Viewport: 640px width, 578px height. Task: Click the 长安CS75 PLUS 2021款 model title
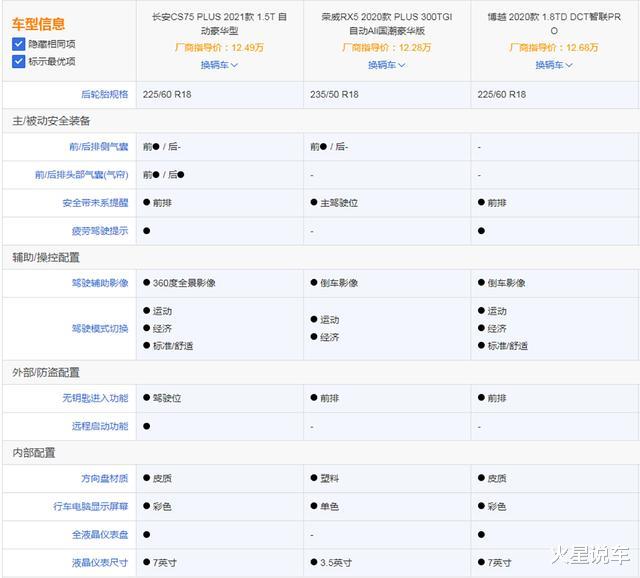[219, 24]
